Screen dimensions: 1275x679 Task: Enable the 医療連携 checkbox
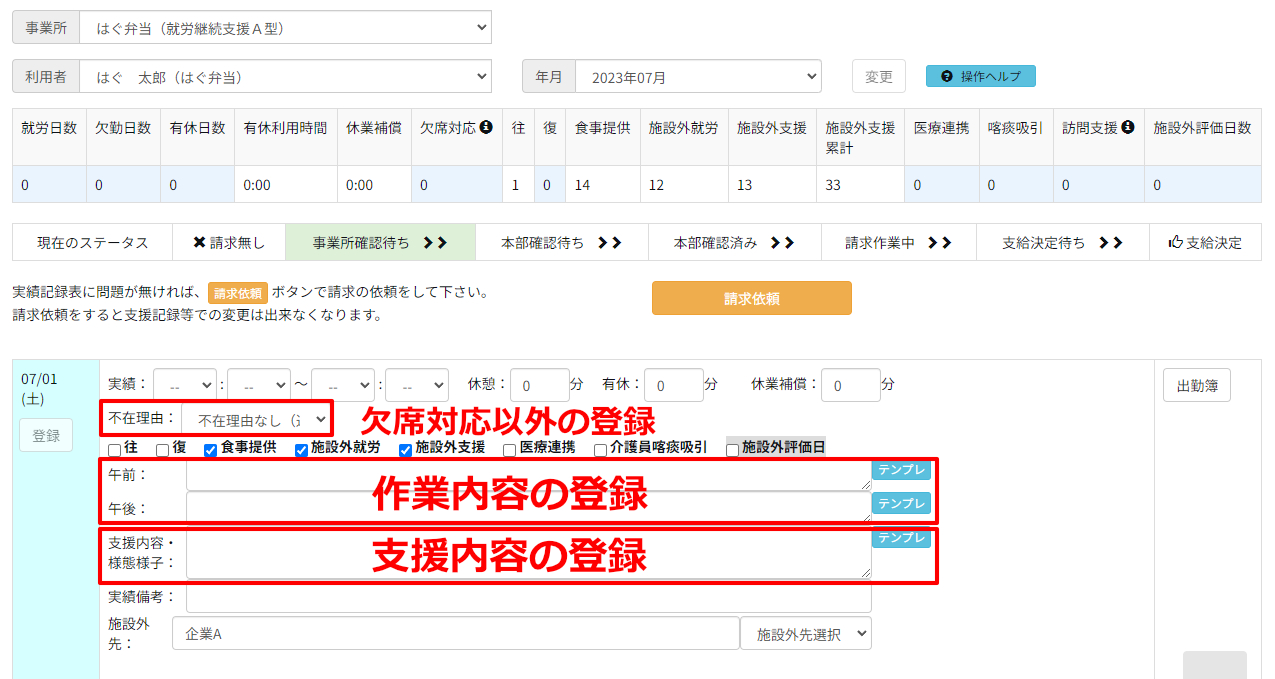click(x=510, y=450)
